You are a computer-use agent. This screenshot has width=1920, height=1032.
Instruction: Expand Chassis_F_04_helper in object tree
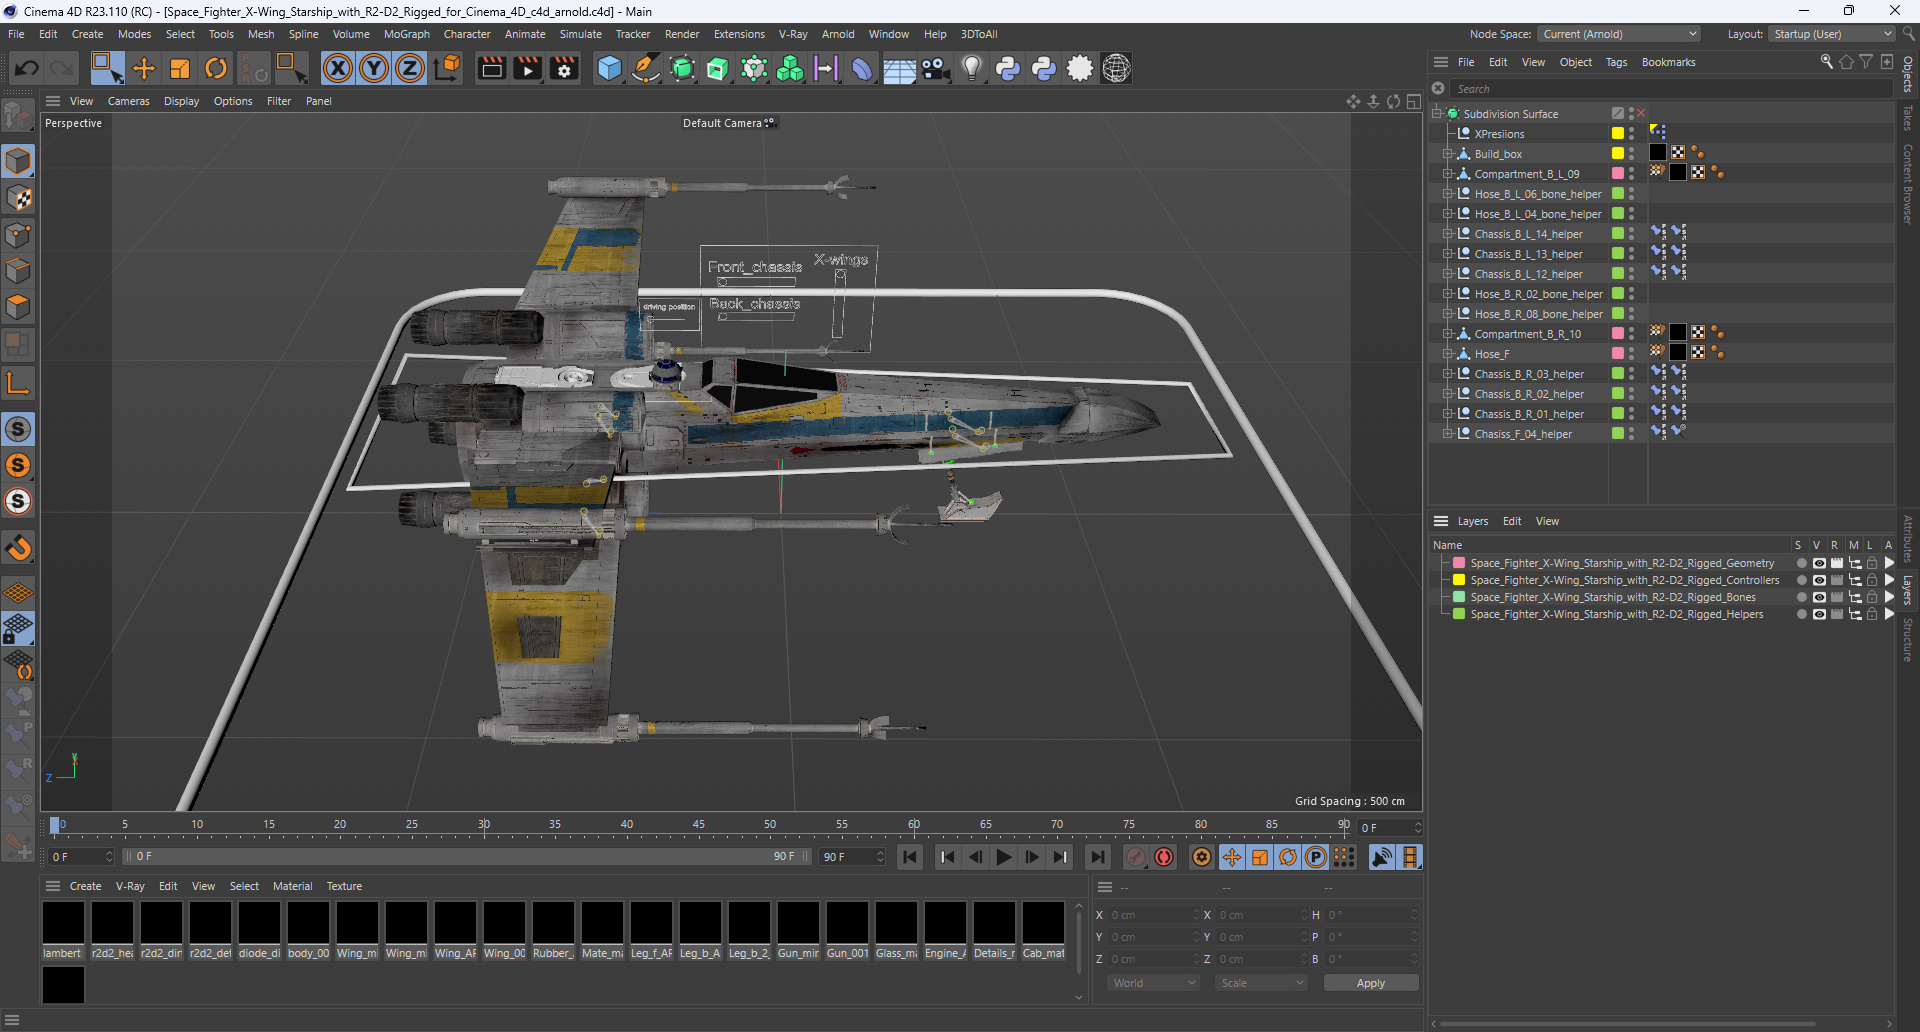(1447, 434)
